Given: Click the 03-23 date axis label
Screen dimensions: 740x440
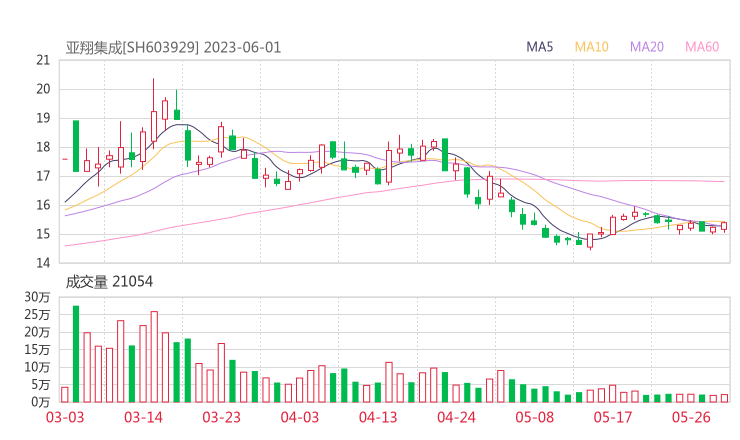Looking at the screenshot, I should coord(221,417).
